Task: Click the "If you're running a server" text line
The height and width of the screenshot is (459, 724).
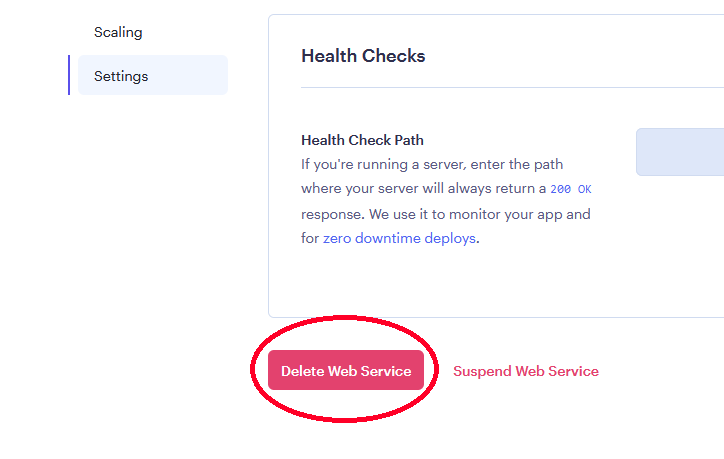Action: 446,163
